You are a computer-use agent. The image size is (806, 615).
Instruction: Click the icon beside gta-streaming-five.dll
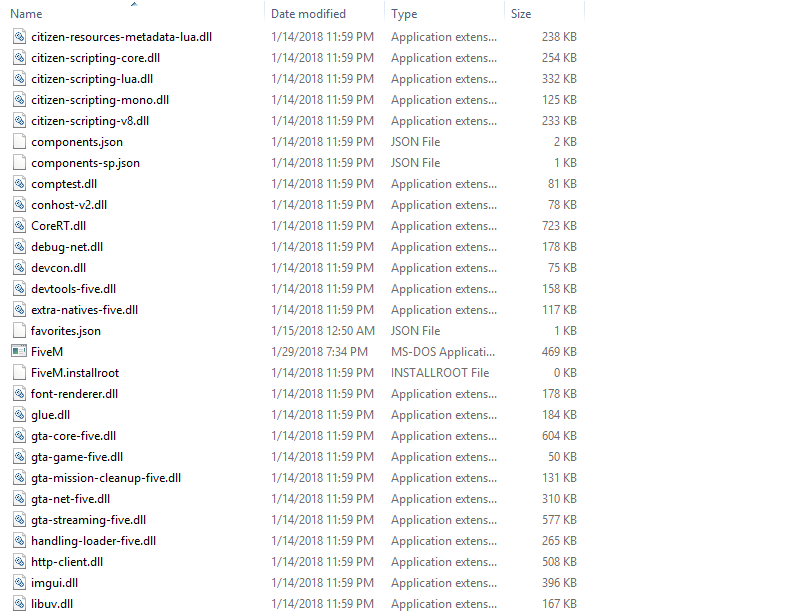pos(19,519)
